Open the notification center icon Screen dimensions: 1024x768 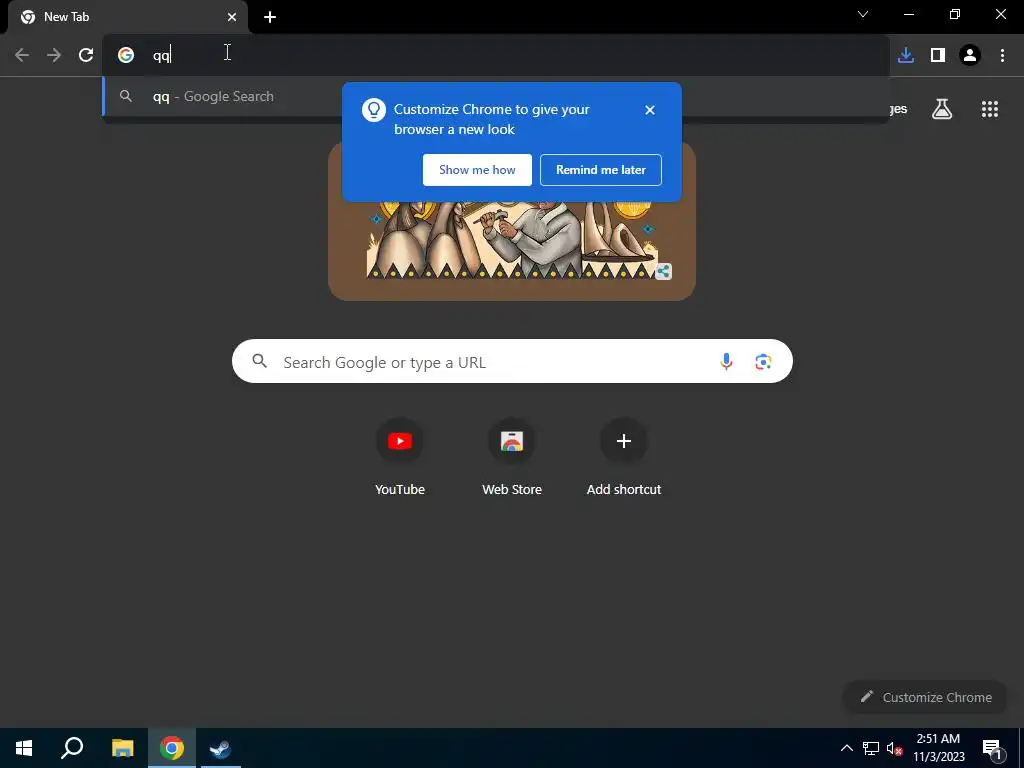[992, 748]
